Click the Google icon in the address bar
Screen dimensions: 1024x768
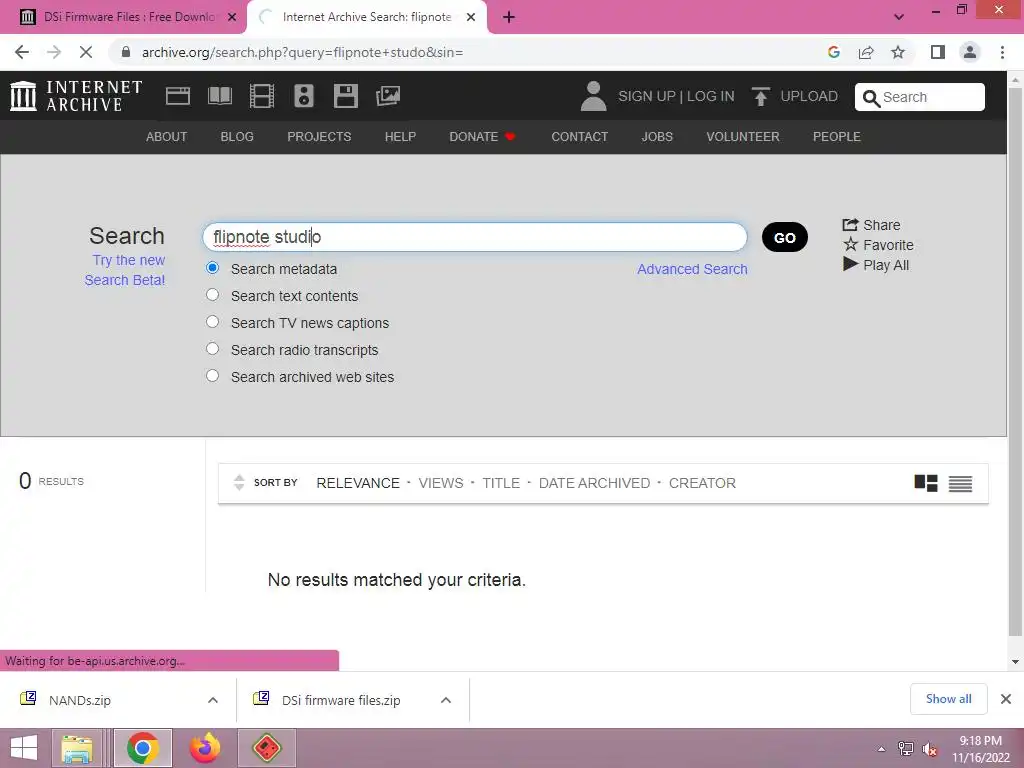(833, 52)
